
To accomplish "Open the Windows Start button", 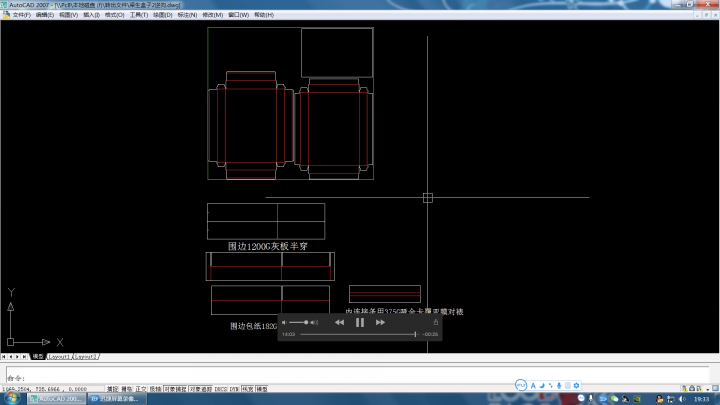I will (x=11, y=398).
